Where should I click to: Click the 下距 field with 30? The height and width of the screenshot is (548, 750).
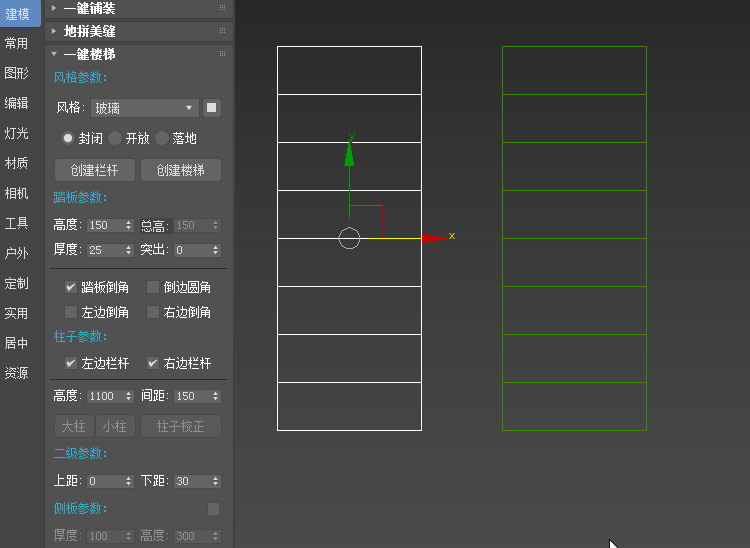192,481
